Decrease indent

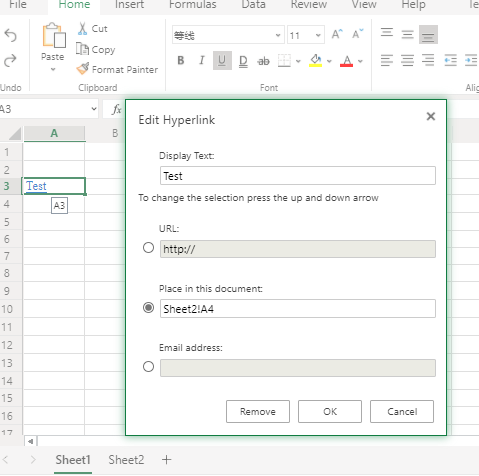click(450, 61)
